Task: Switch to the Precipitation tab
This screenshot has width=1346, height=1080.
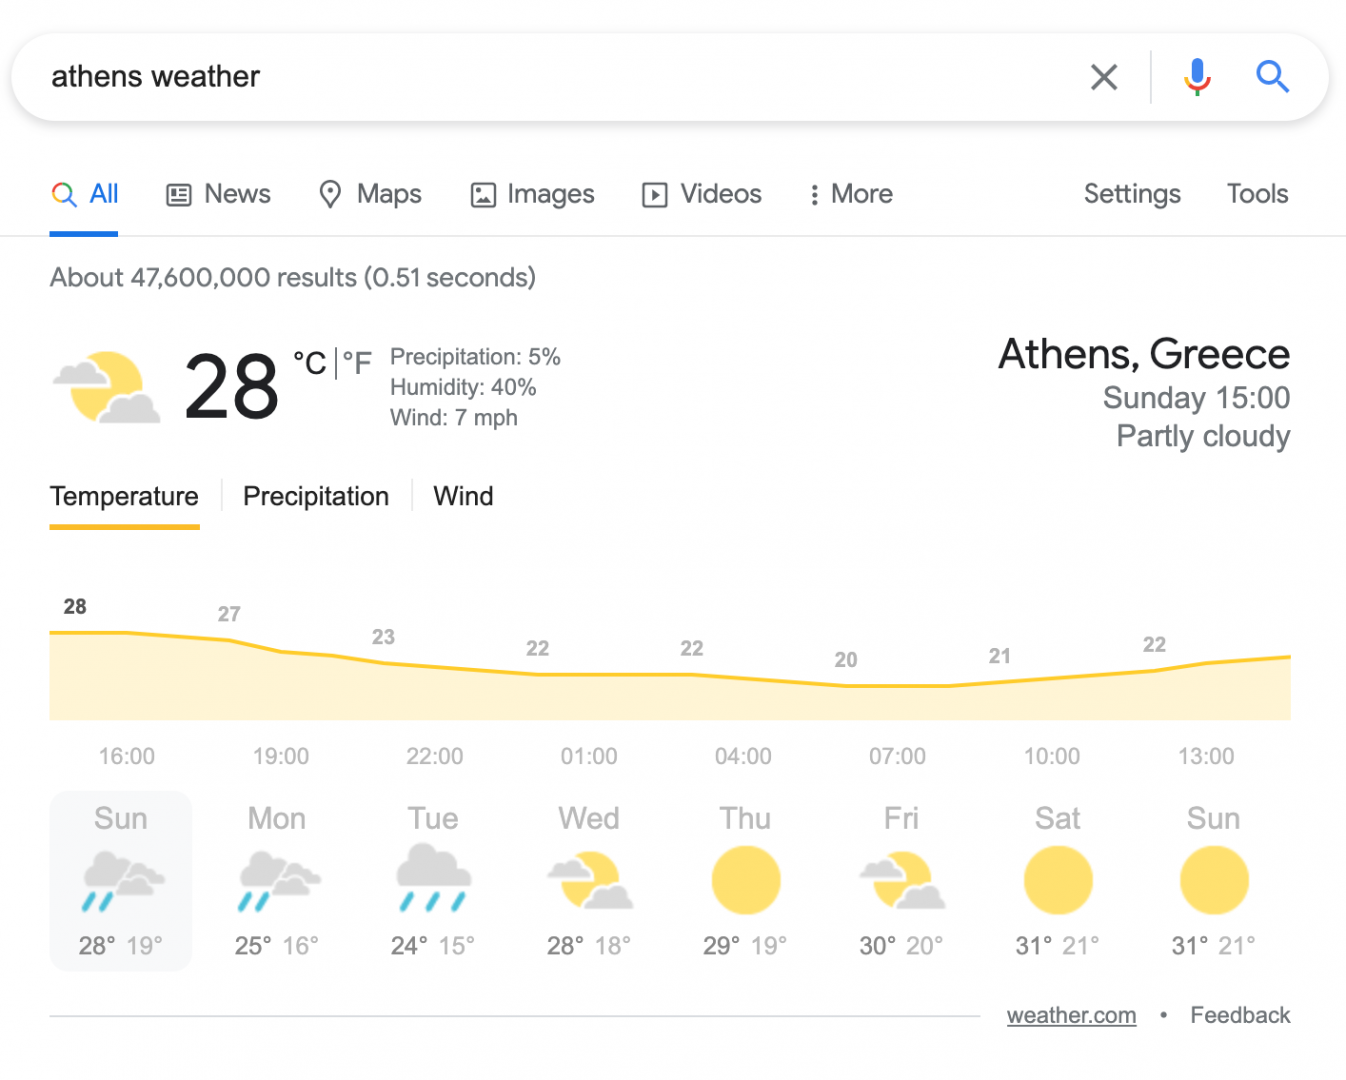Action: tap(316, 496)
